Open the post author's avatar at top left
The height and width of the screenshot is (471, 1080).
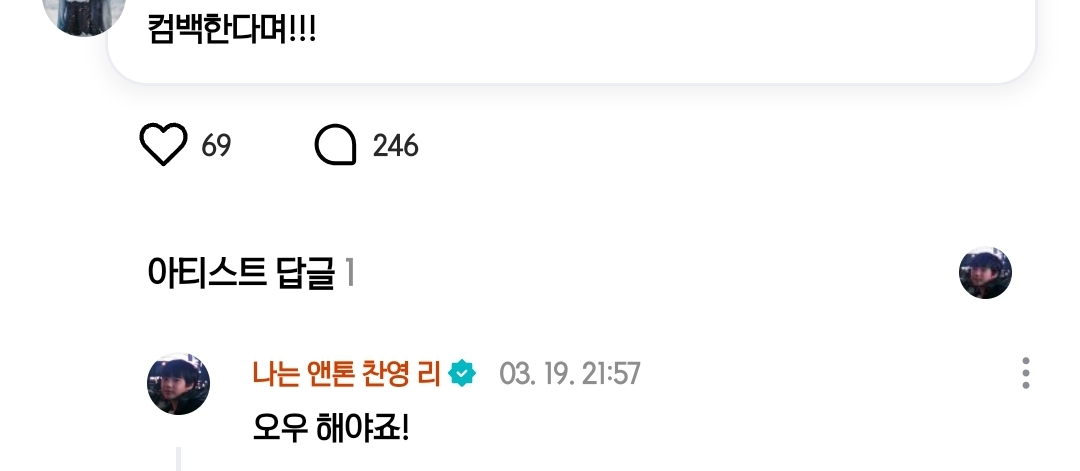[84, 14]
